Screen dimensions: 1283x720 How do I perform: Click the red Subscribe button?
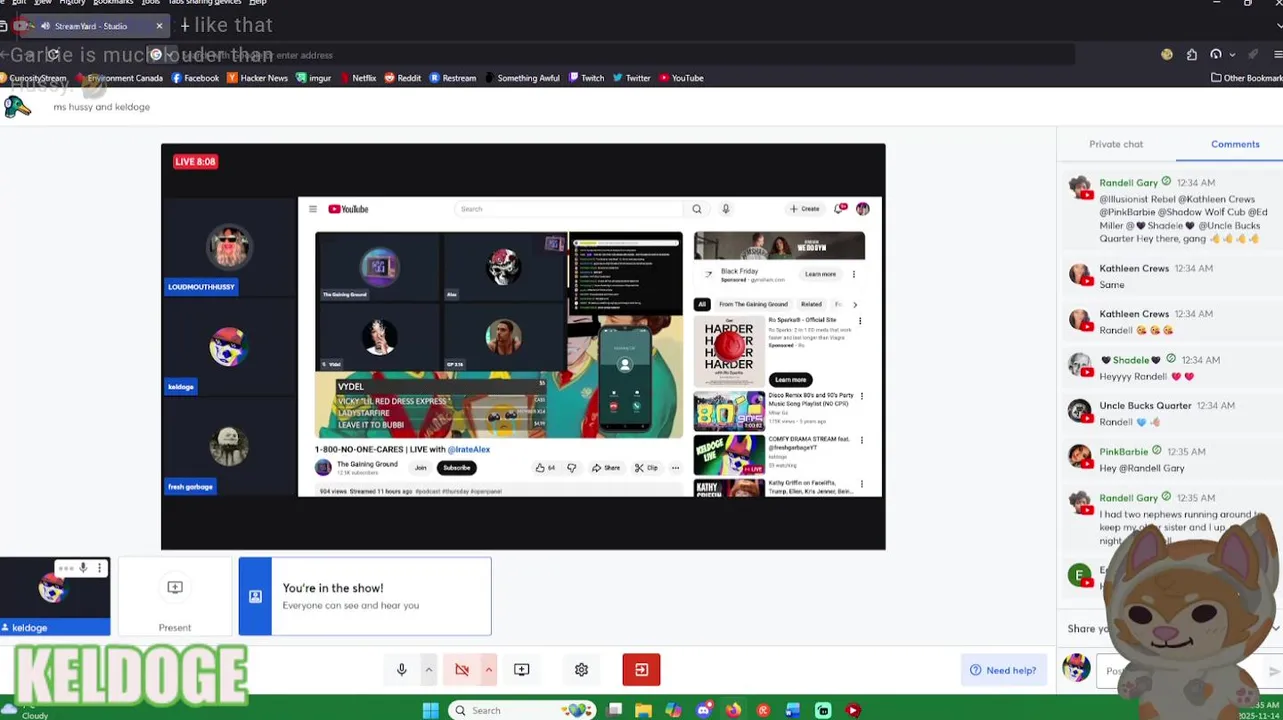pyautogui.click(x=456, y=468)
